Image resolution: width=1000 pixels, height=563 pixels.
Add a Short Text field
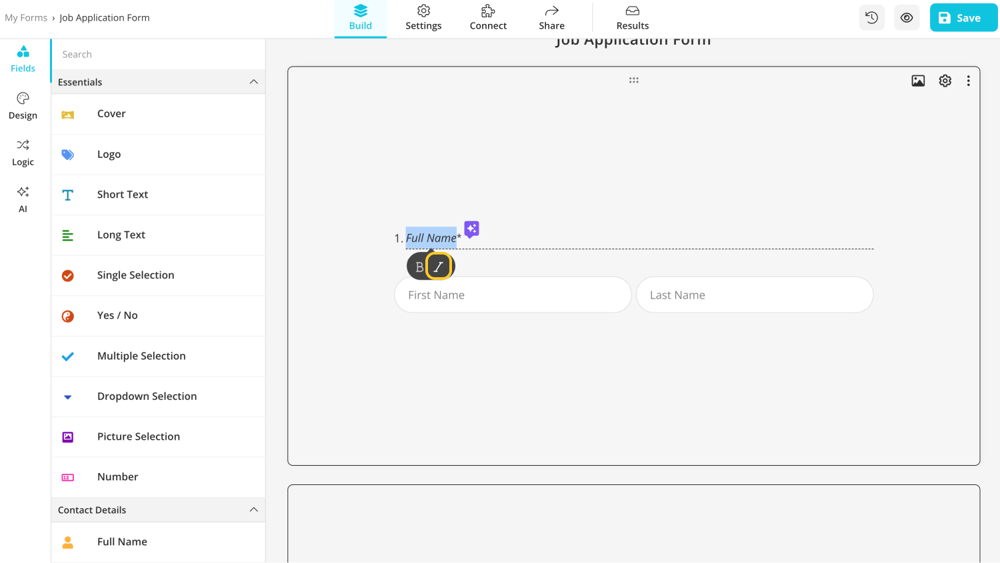point(158,194)
